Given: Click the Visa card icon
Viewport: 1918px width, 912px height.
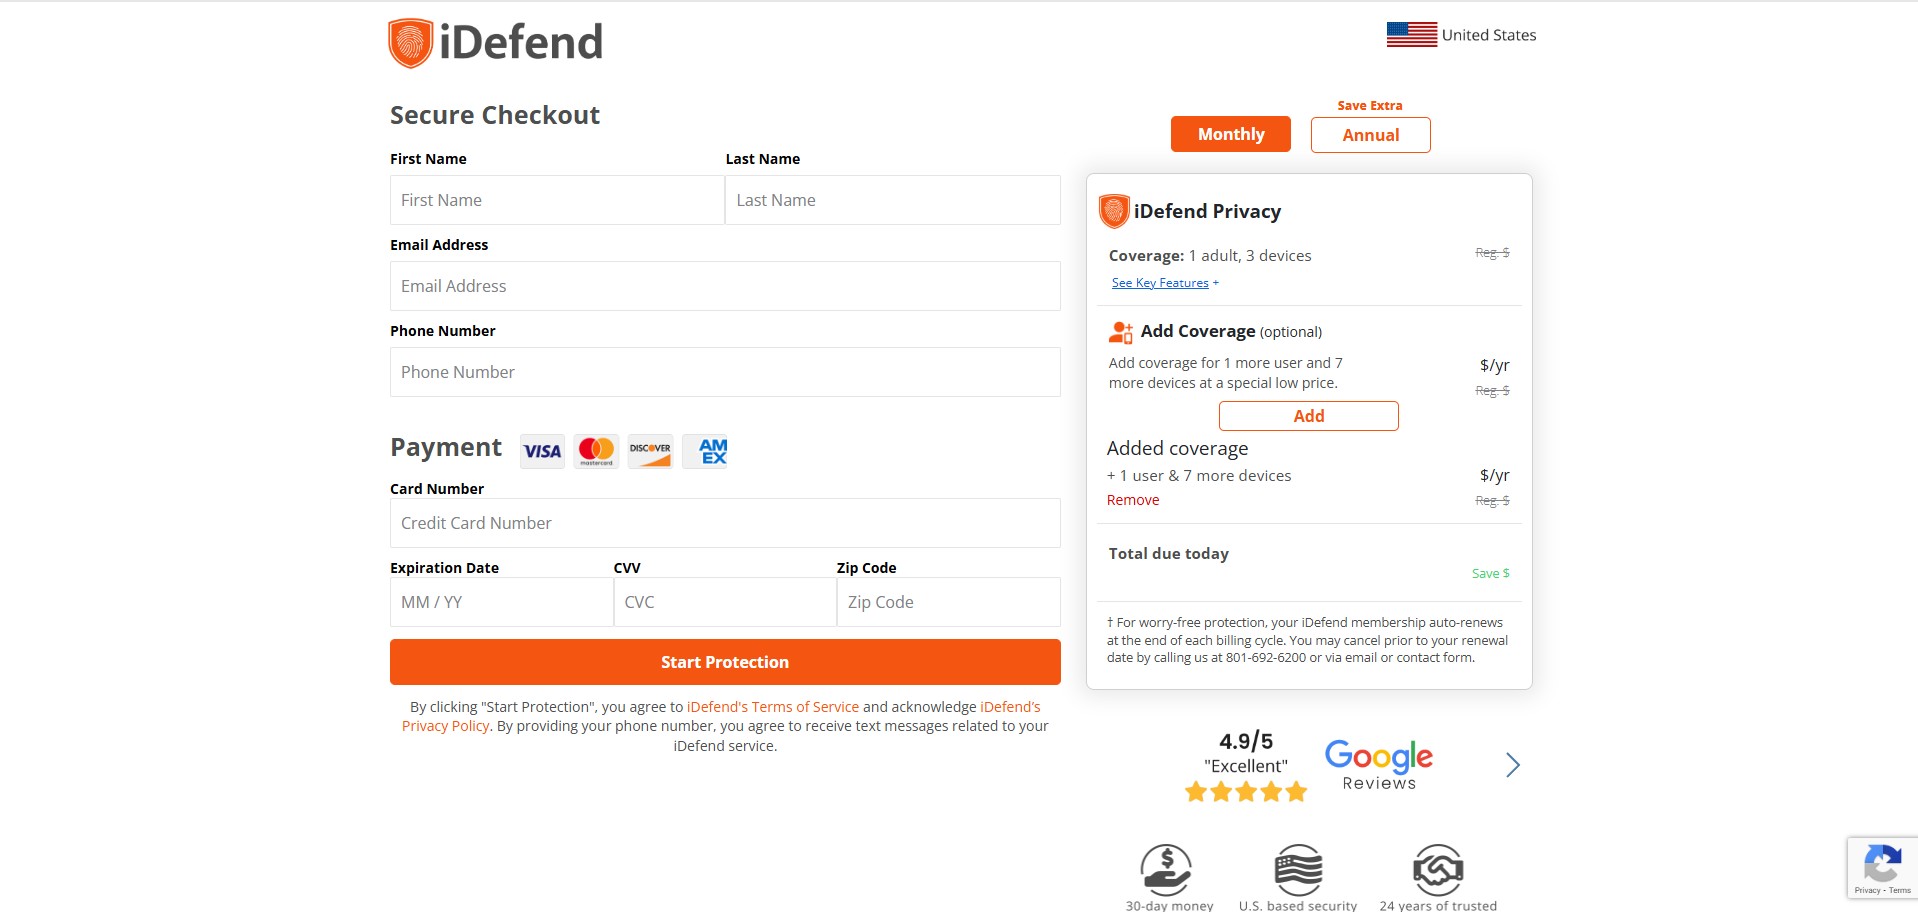Looking at the screenshot, I should (x=542, y=451).
